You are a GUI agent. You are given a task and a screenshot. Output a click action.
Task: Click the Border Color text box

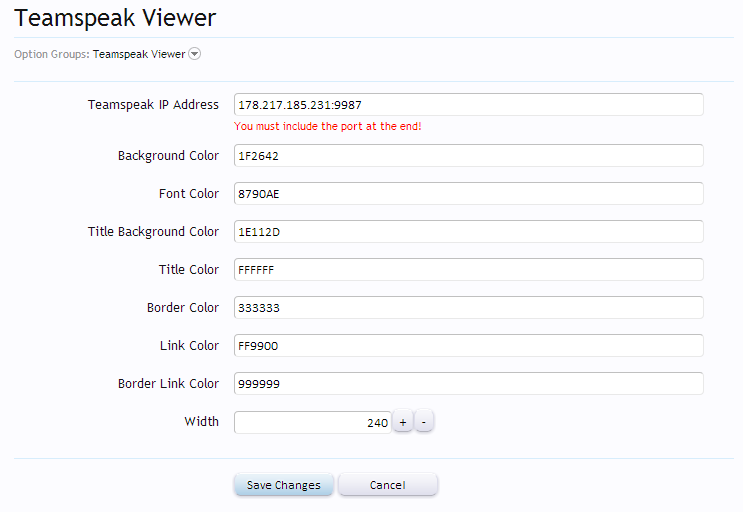pyautogui.click(x=468, y=308)
